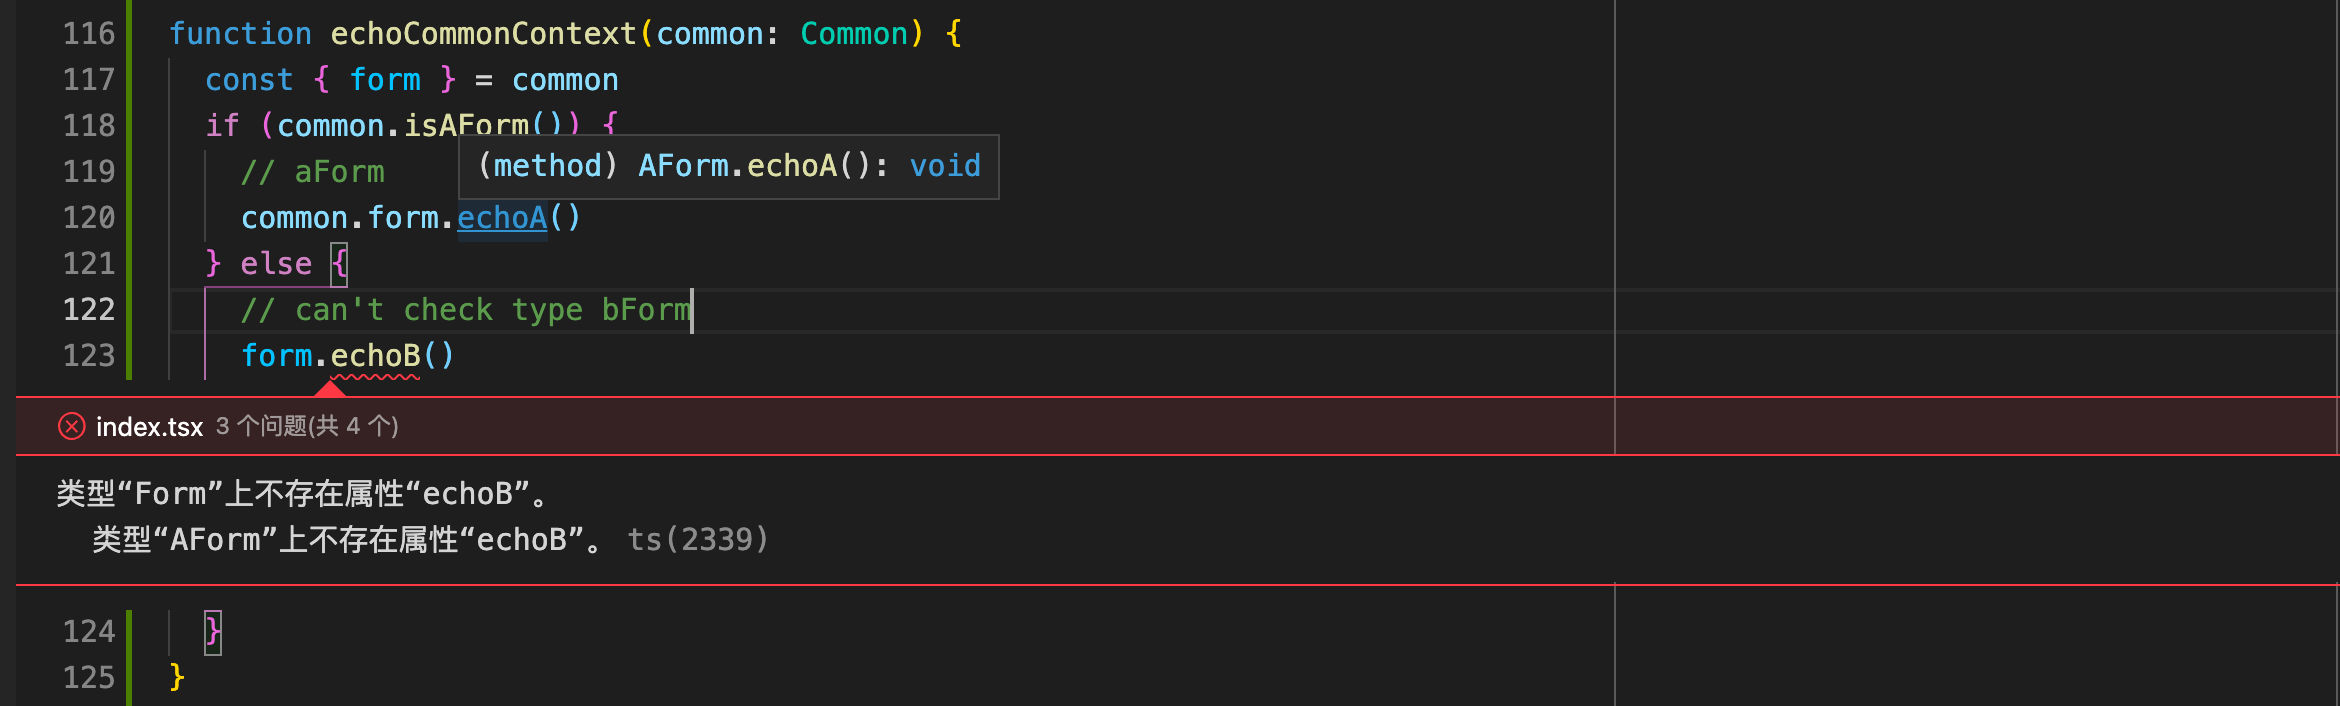Viewport: 2340px width, 706px height.
Task: Click line number 116 in the gutter
Action: pos(89,34)
